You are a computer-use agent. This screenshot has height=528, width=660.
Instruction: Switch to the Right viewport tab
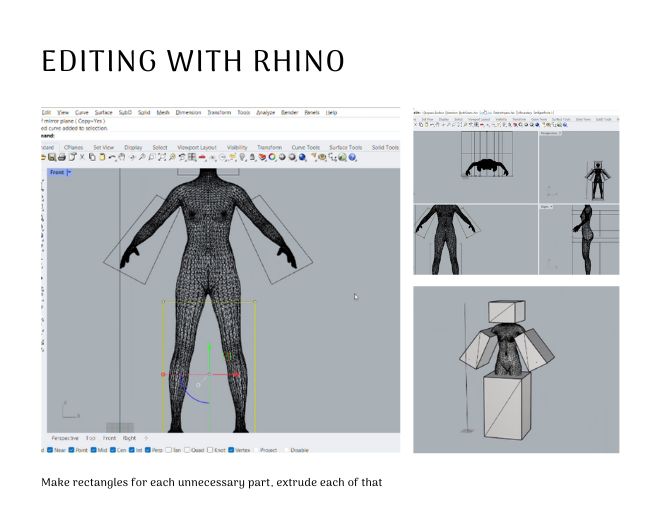pyautogui.click(x=129, y=438)
